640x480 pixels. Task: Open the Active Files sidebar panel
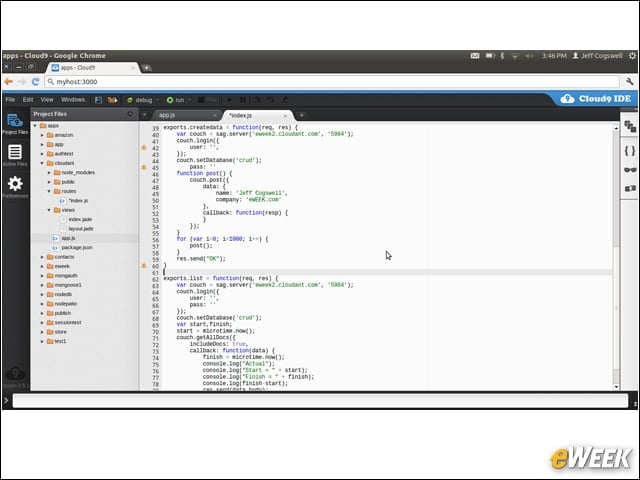click(15, 155)
